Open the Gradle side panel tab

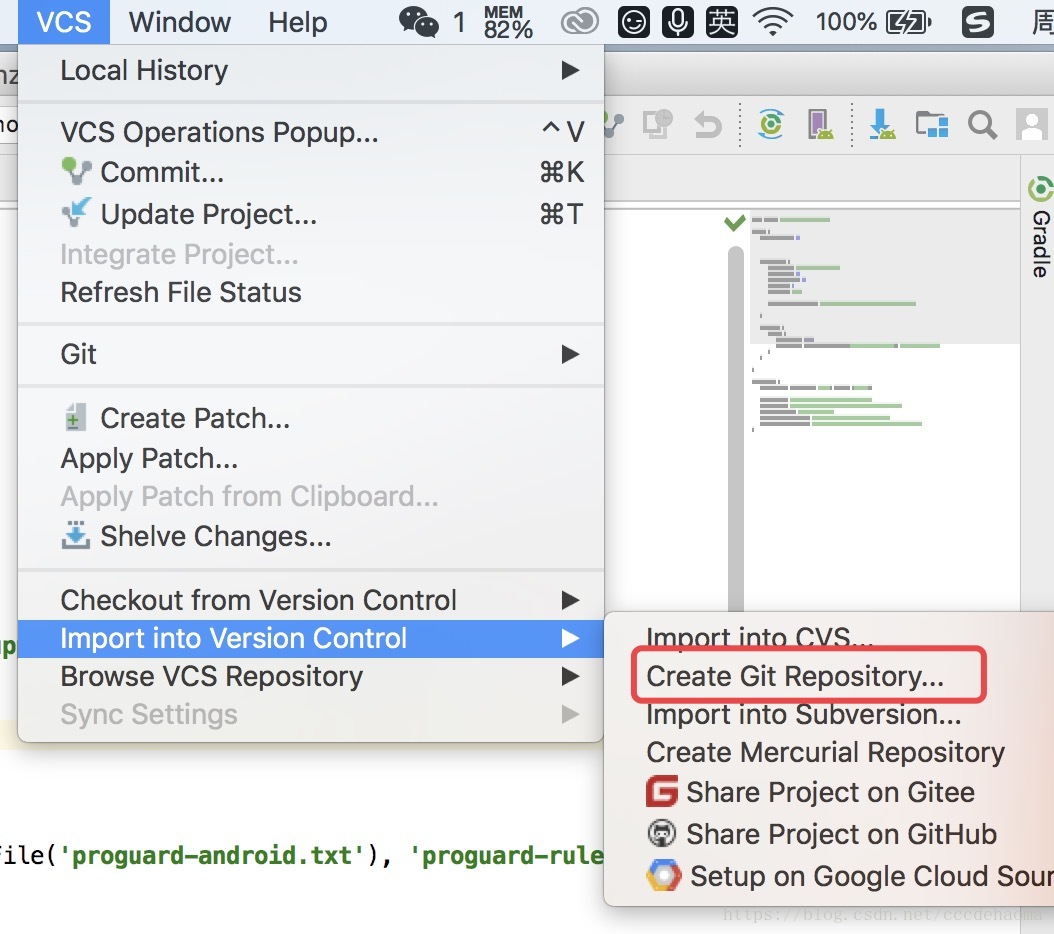coord(1039,227)
